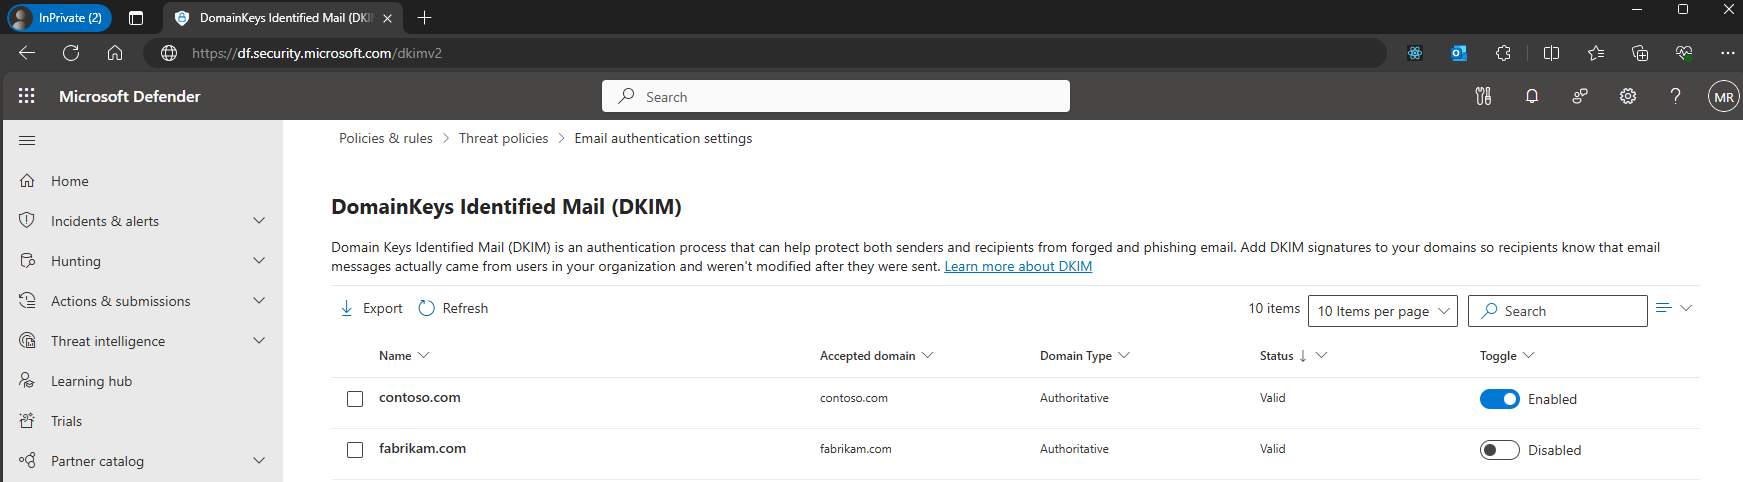Open the new browser tab plus button
This screenshot has width=1743, height=482.
pos(424,18)
